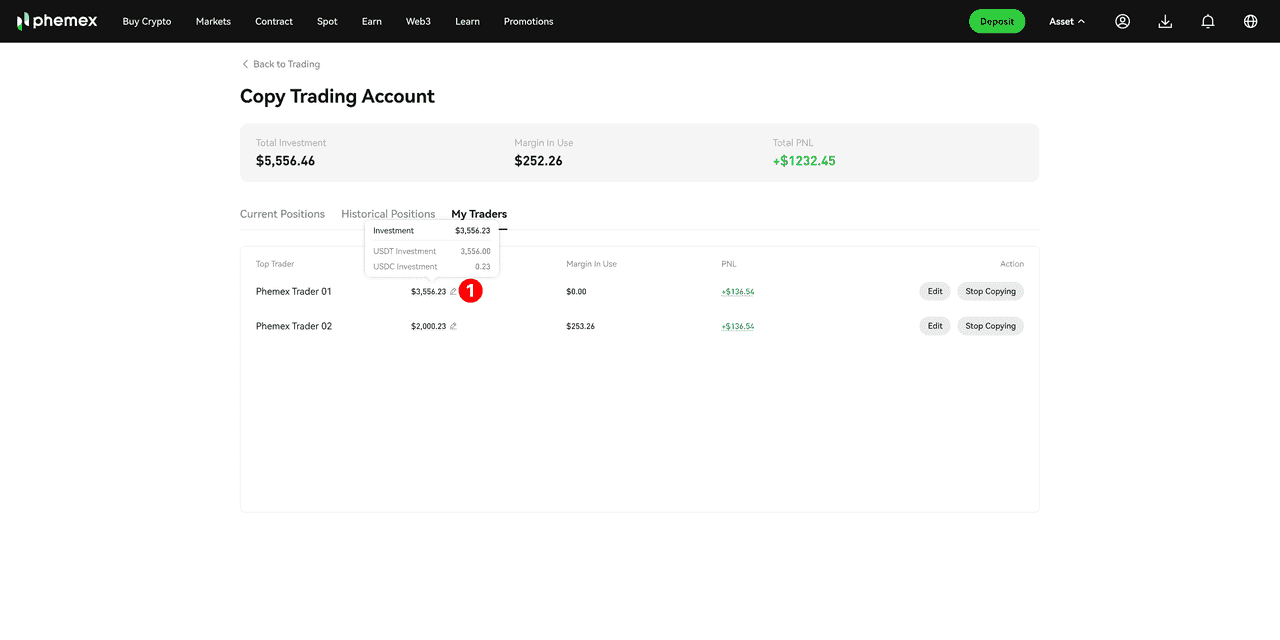Edit investment pencil for Phemex Trader 02

[x=453, y=326]
